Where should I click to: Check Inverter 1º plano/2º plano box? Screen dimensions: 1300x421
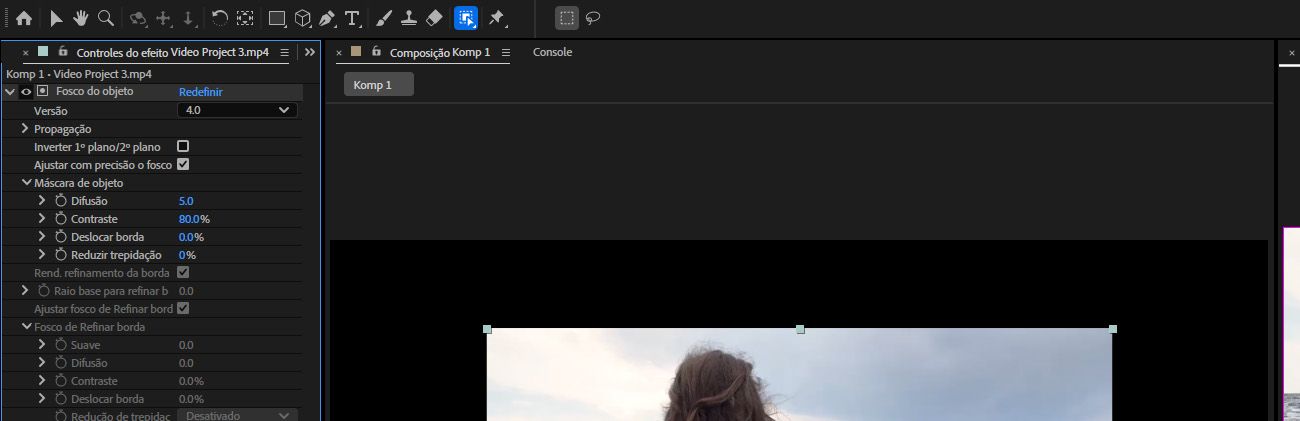[183, 146]
